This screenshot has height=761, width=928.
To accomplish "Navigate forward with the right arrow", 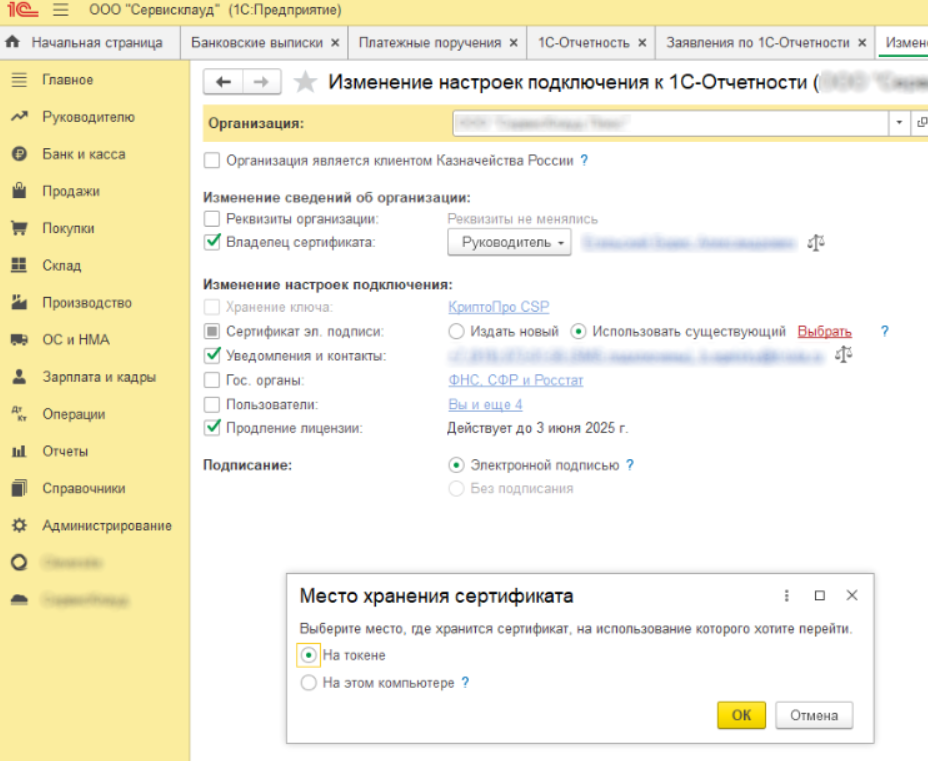I will tap(261, 82).
